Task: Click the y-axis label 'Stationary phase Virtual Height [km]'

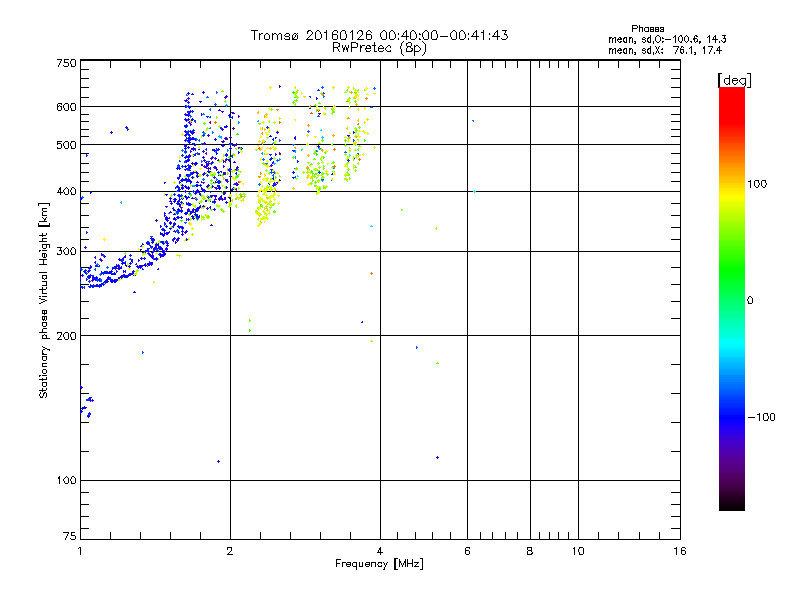Action: pyautogui.click(x=44, y=301)
